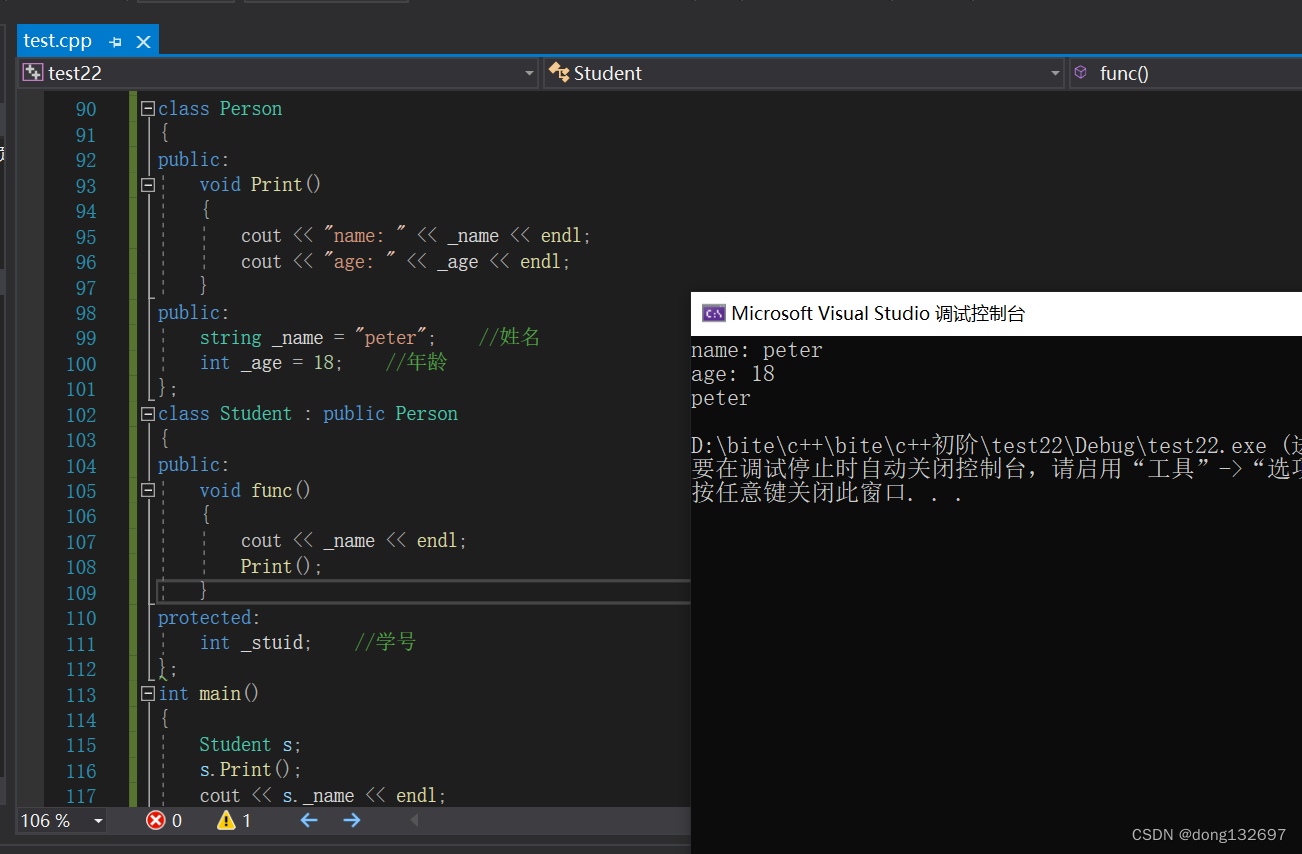1302x854 pixels.
Task: Pin the test.cpp tab
Action: pos(116,41)
